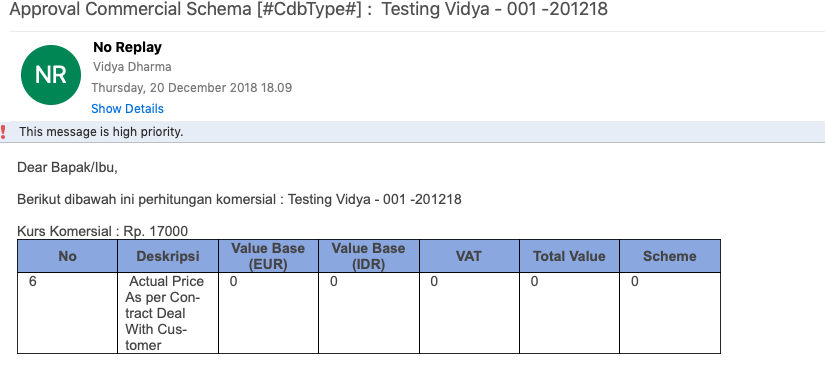Click the Deskripsi column header
This screenshot has height=367, width=825.
click(168, 256)
